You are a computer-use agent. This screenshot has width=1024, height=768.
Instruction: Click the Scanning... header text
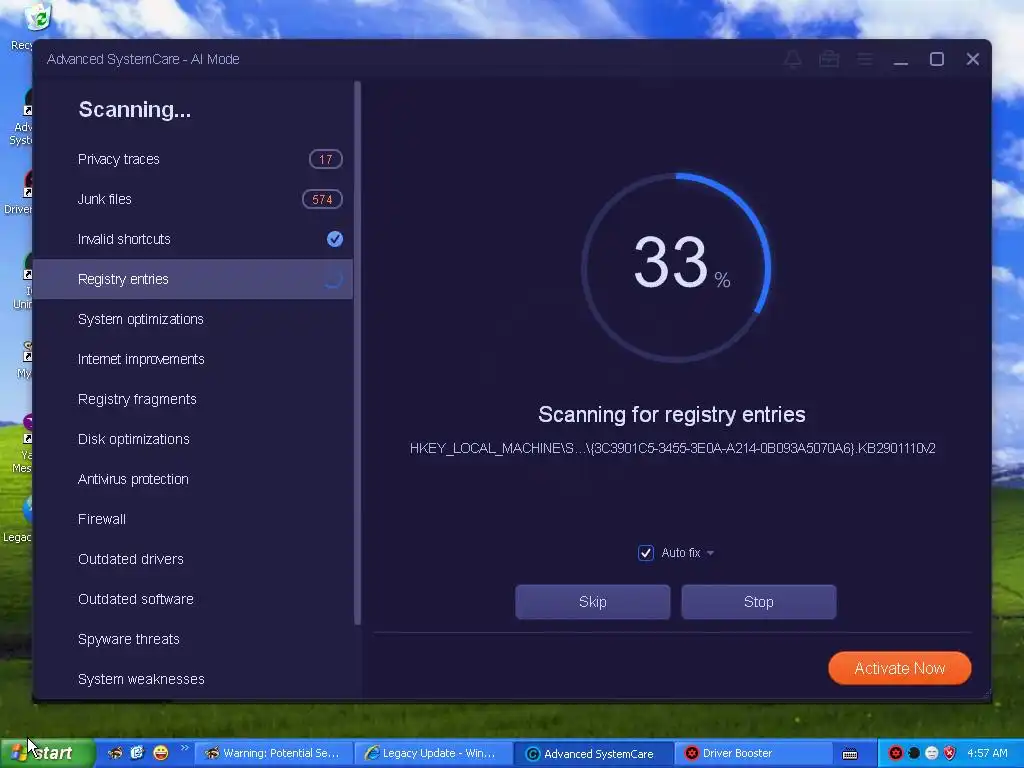[135, 109]
